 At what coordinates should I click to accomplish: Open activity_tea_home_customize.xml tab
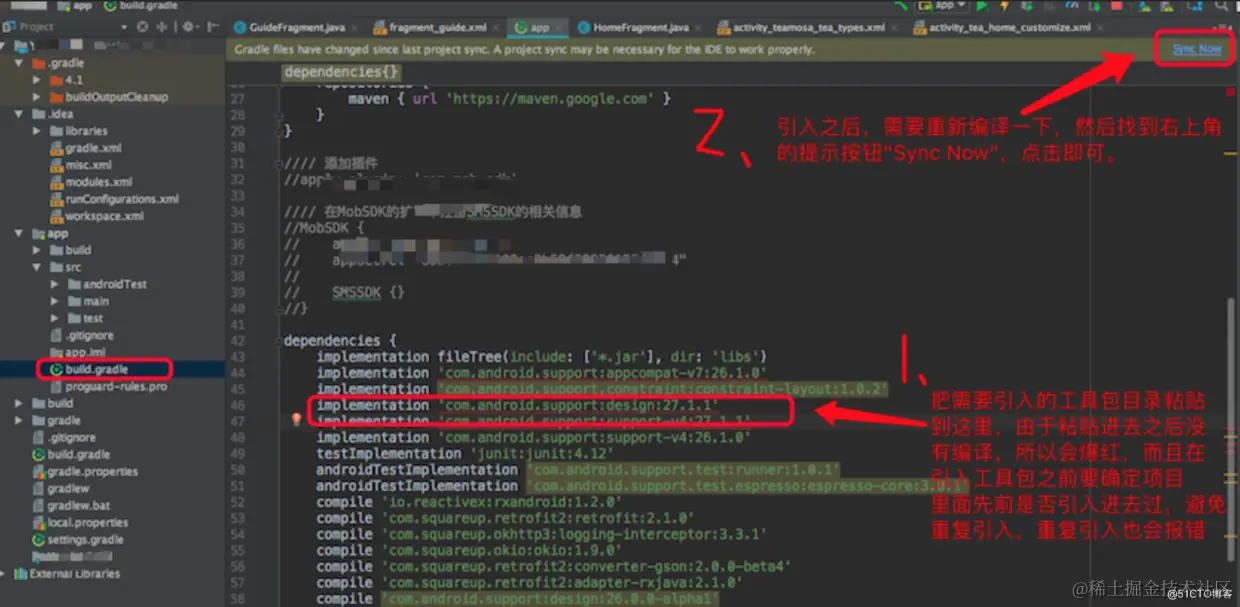pos(1009,27)
